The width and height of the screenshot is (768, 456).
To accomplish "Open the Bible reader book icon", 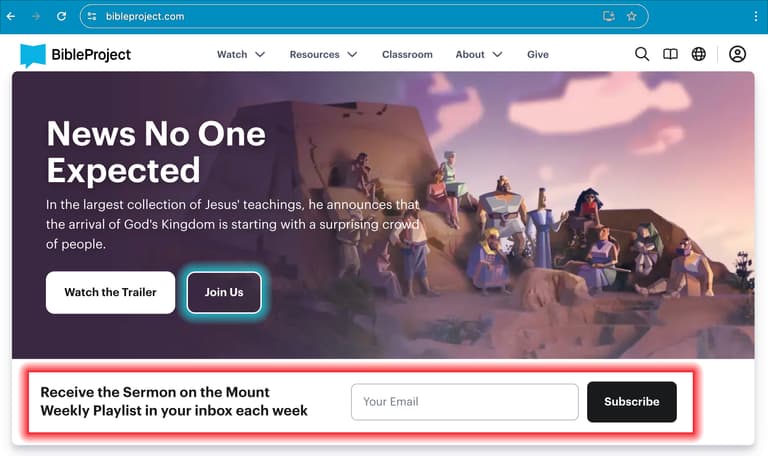I will [x=670, y=54].
